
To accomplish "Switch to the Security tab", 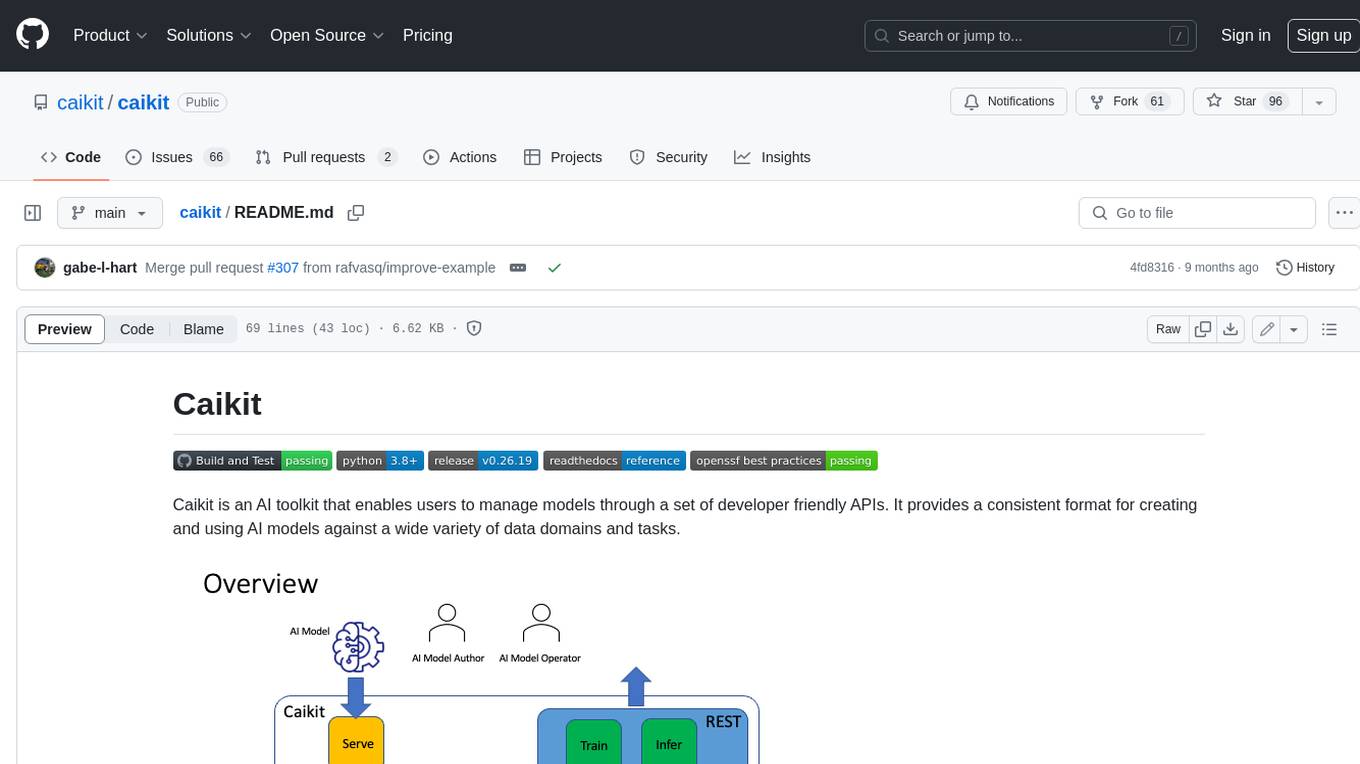I will click(x=668, y=157).
